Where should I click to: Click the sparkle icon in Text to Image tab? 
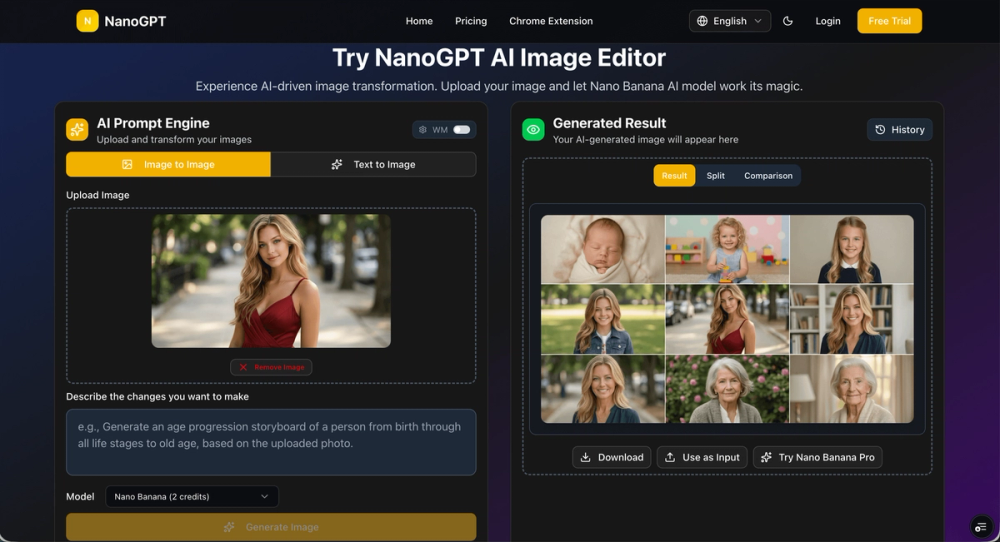point(337,165)
